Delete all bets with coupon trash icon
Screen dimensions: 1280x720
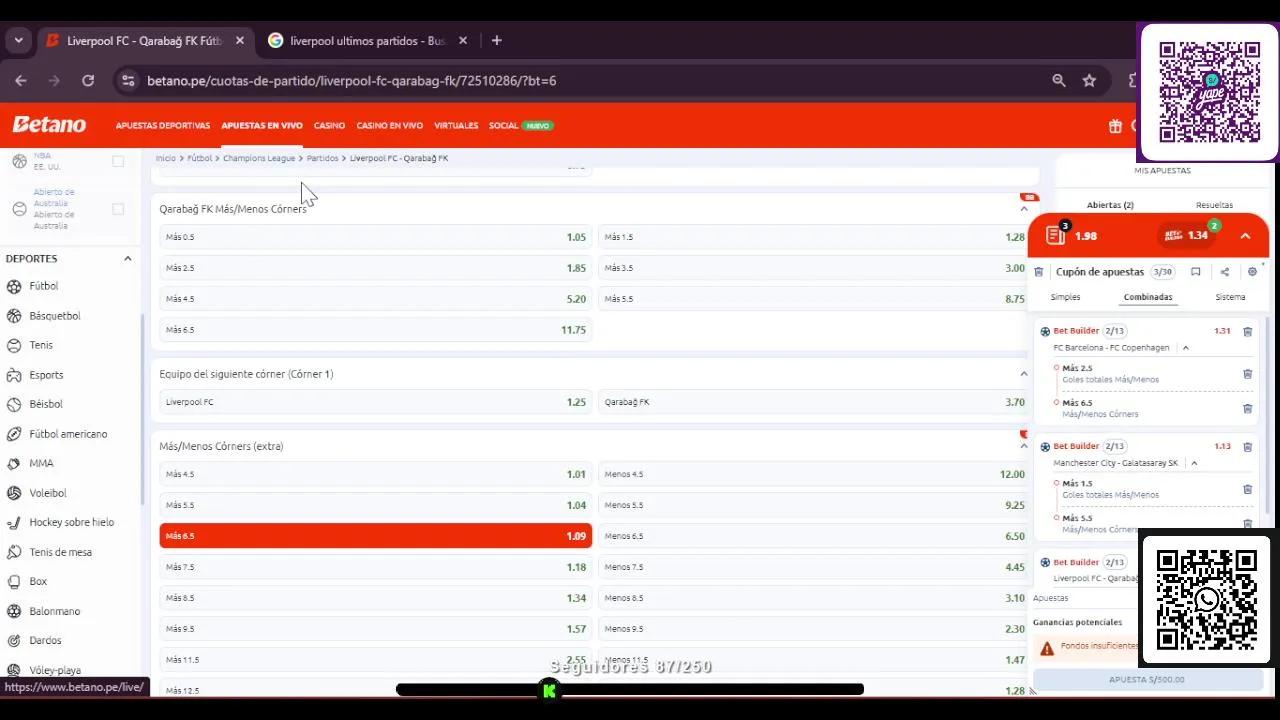pyautogui.click(x=1039, y=272)
